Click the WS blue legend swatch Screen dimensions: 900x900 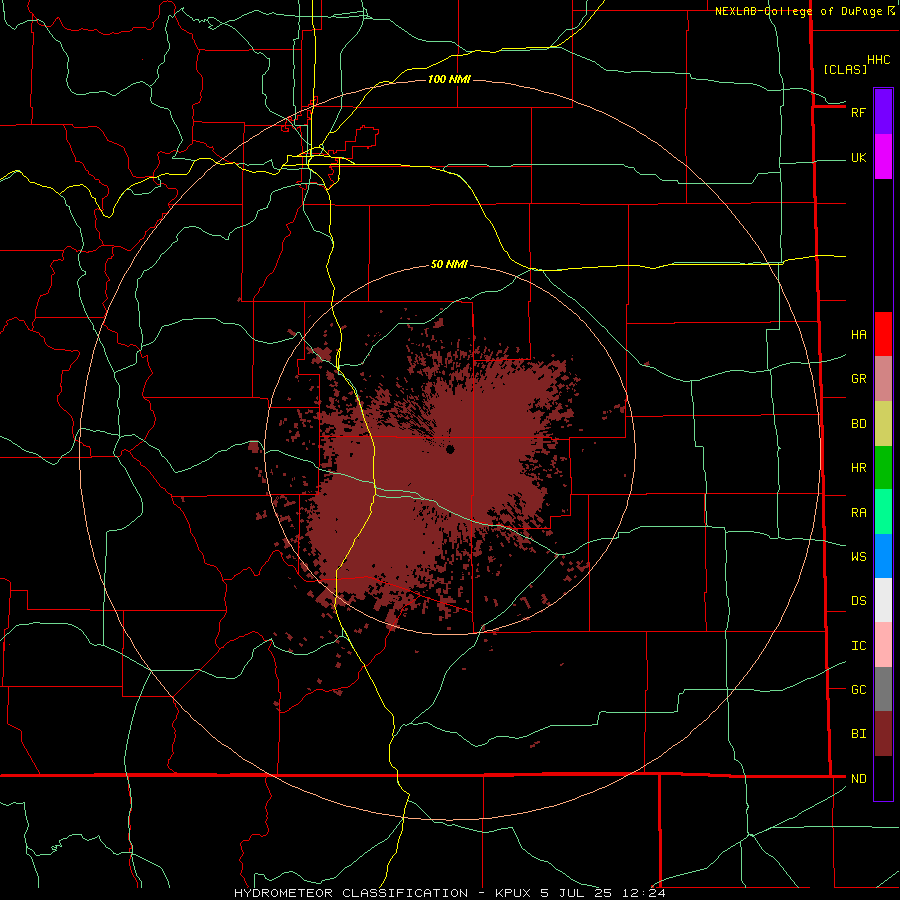point(883,556)
